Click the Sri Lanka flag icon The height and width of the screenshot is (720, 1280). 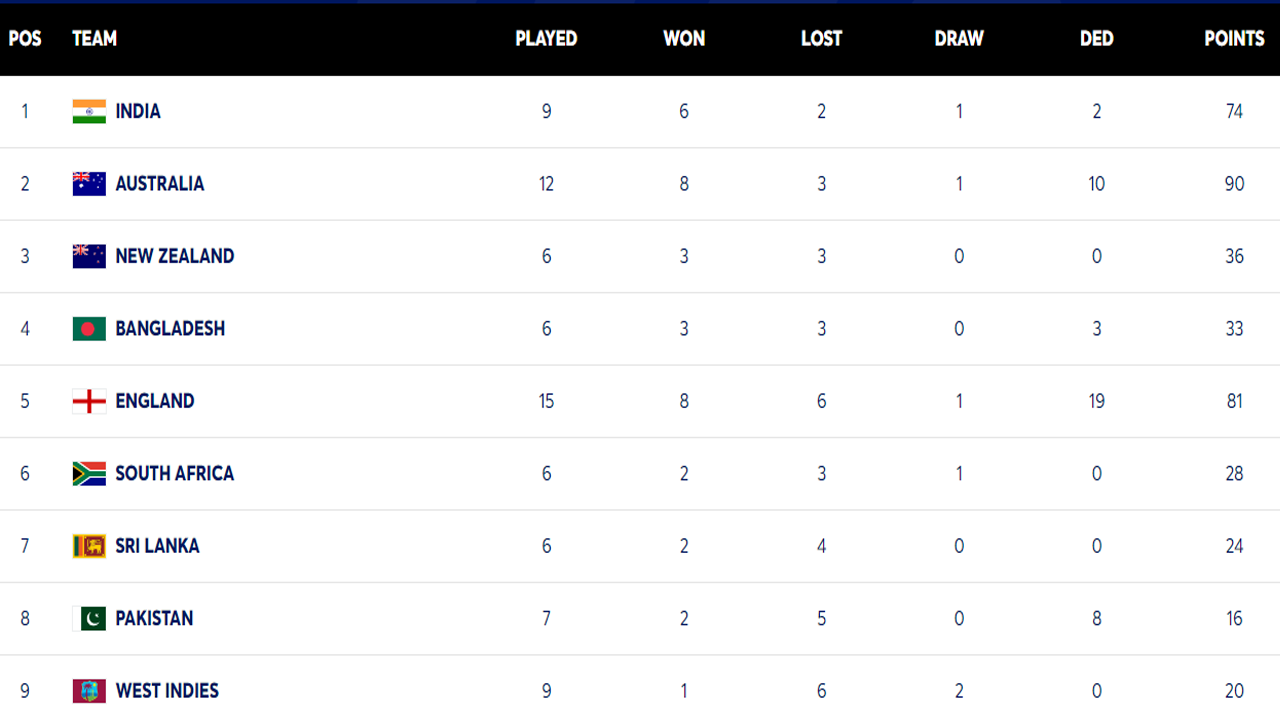point(89,546)
